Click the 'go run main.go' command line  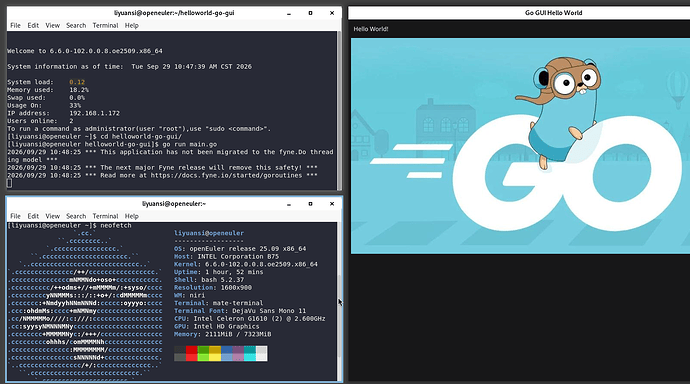click(112, 144)
